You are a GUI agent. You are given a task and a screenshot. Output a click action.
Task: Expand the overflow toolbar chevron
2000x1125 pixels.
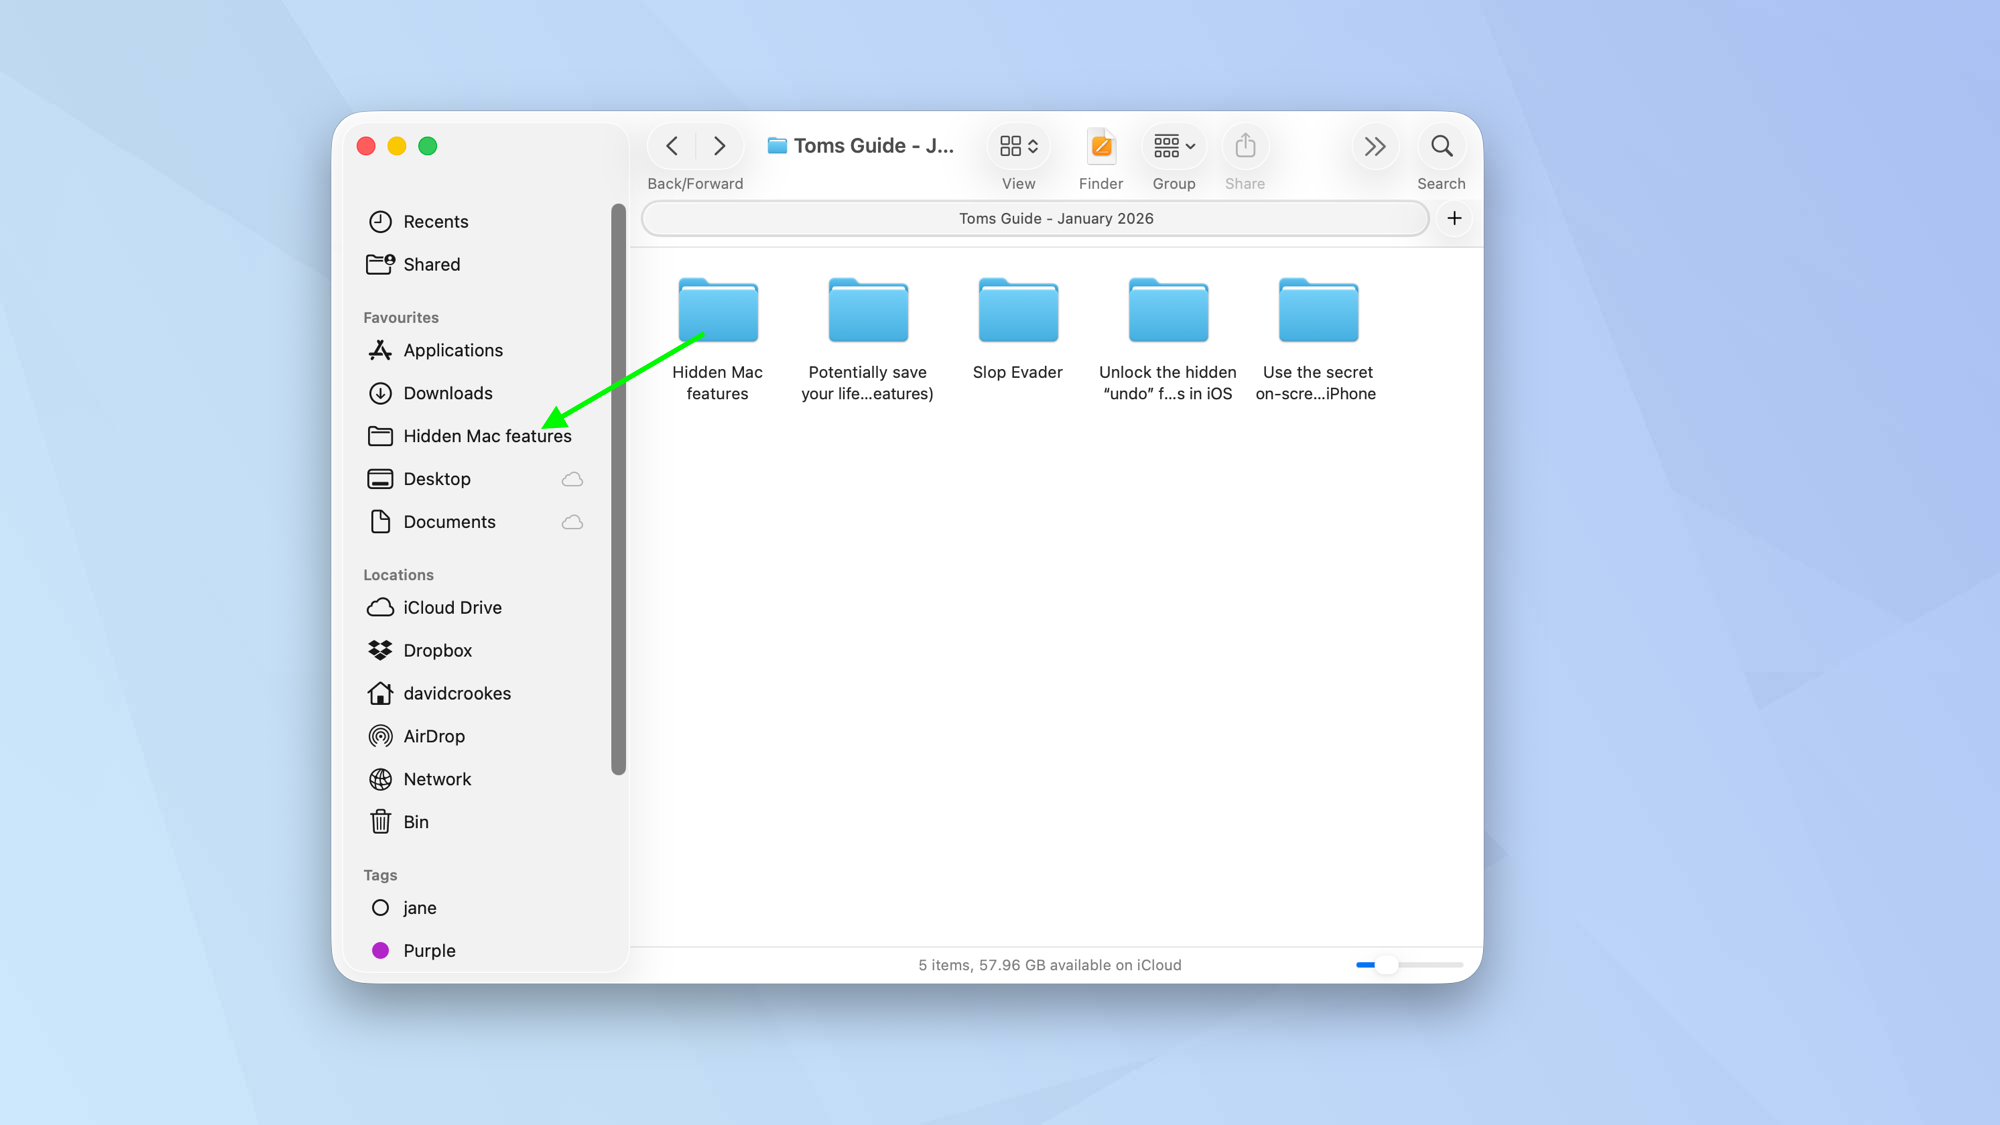(1375, 146)
